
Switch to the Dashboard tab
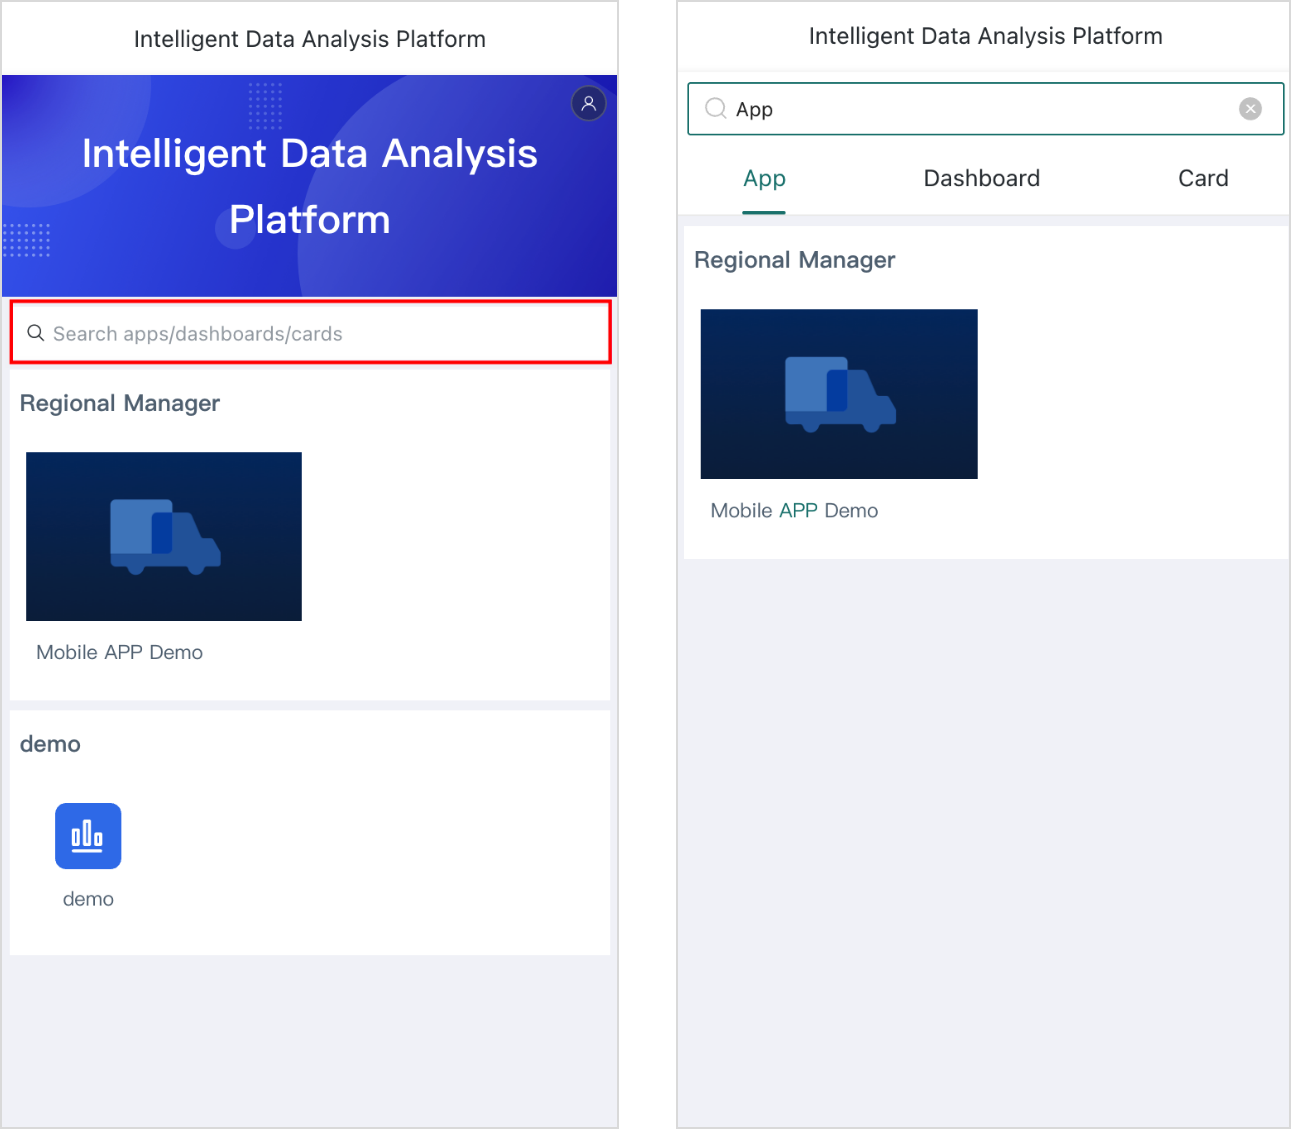[982, 178]
